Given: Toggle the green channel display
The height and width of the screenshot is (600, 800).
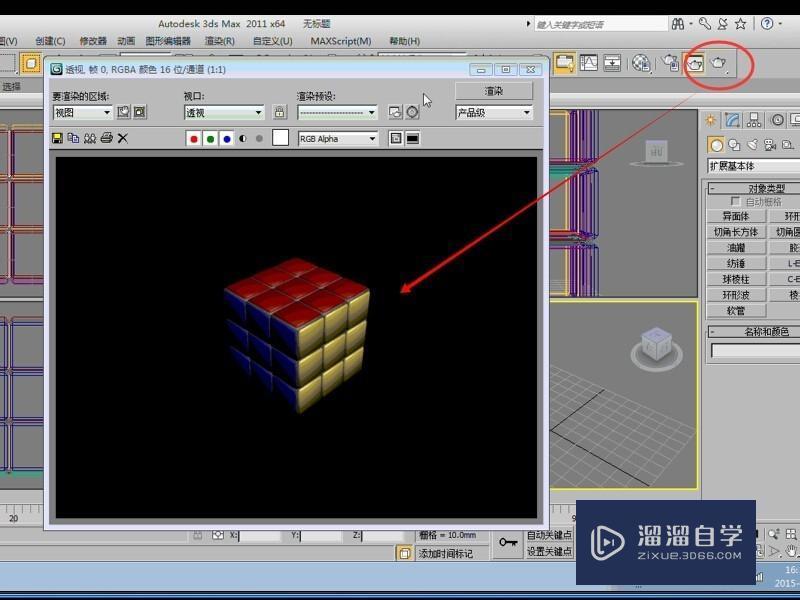Looking at the screenshot, I should click(210, 139).
